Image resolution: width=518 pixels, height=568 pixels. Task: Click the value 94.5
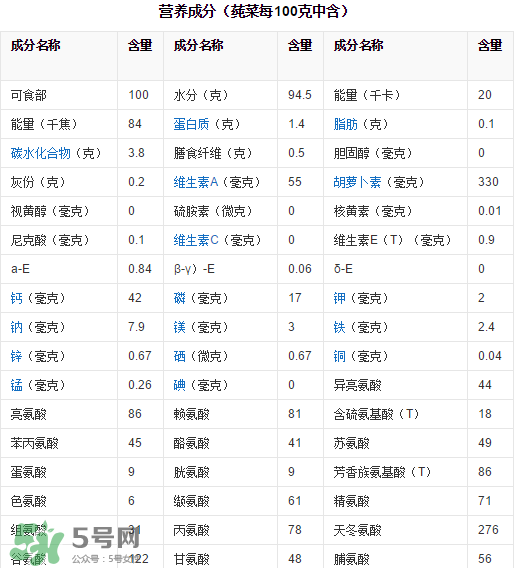(300, 95)
